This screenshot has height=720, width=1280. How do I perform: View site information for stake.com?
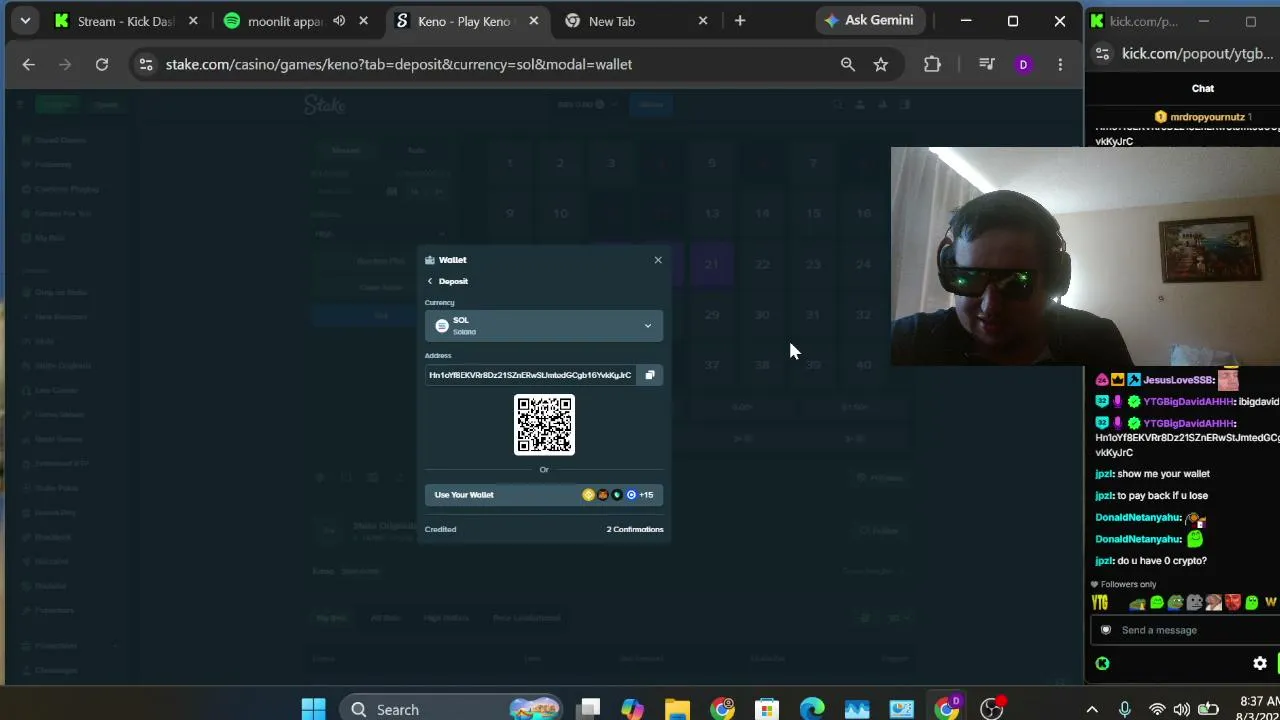[x=146, y=64]
